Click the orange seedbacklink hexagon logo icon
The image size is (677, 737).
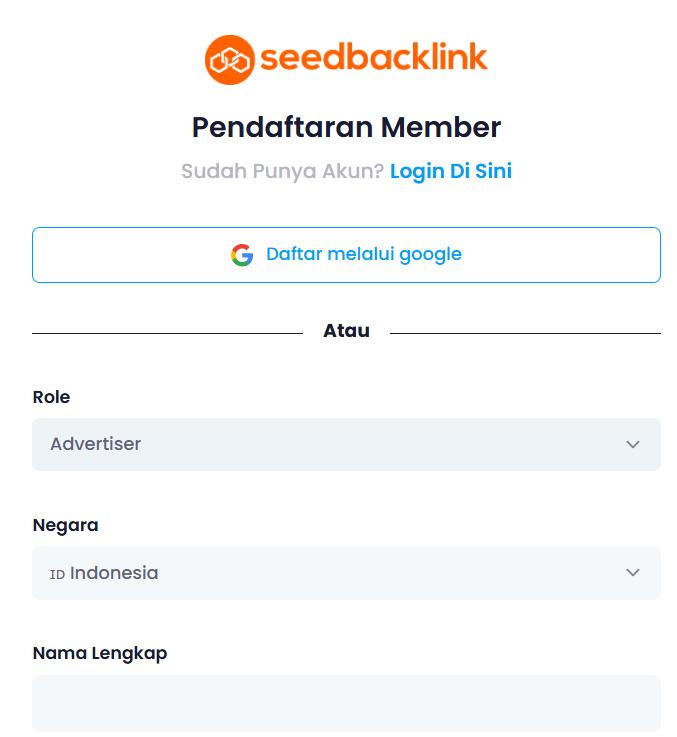229,60
